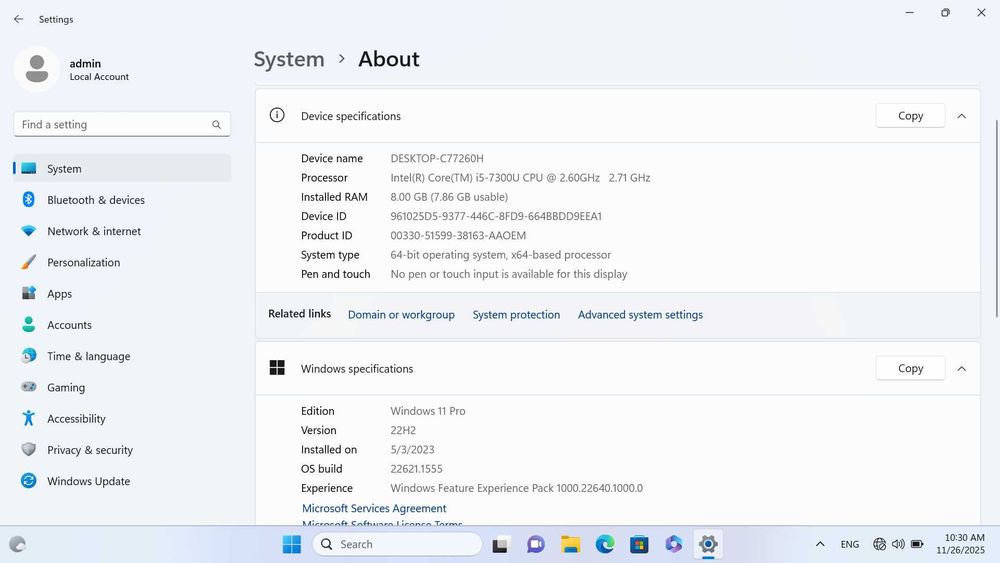This screenshot has height=563, width=1000.
Task: Click the search magnifier in Find a setting
Action: pyautogui.click(x=217, y=125)
